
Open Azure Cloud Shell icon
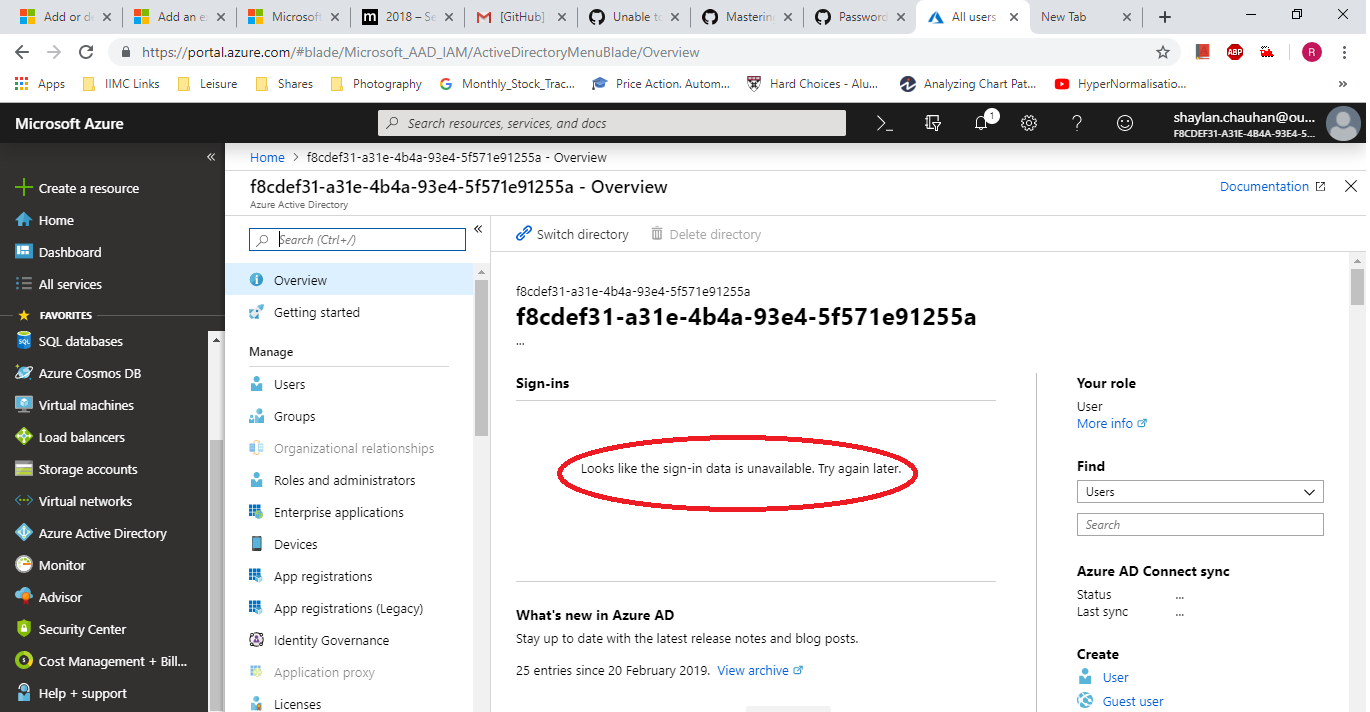[884, 123]
